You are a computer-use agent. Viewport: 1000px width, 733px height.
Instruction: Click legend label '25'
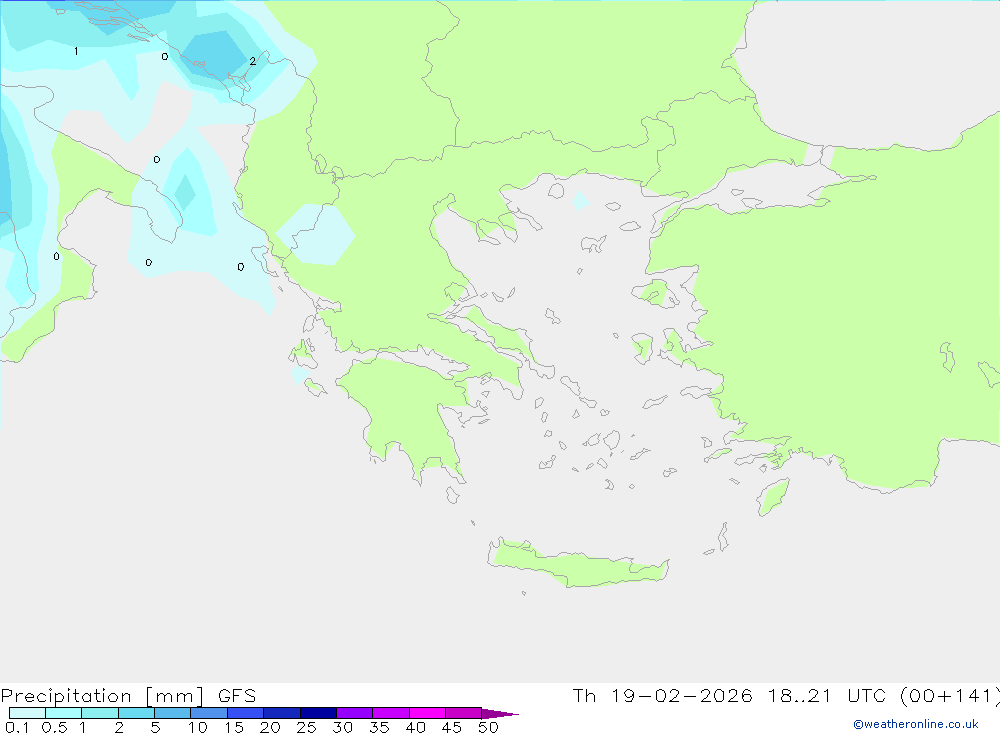point(306,727)
